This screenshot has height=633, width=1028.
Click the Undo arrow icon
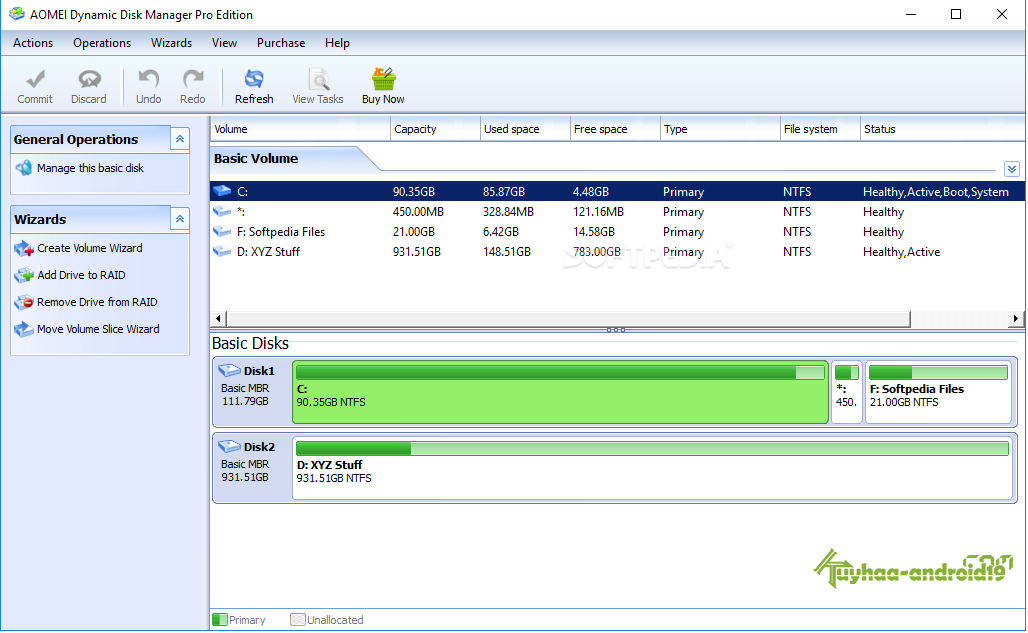tap(148, 79)
